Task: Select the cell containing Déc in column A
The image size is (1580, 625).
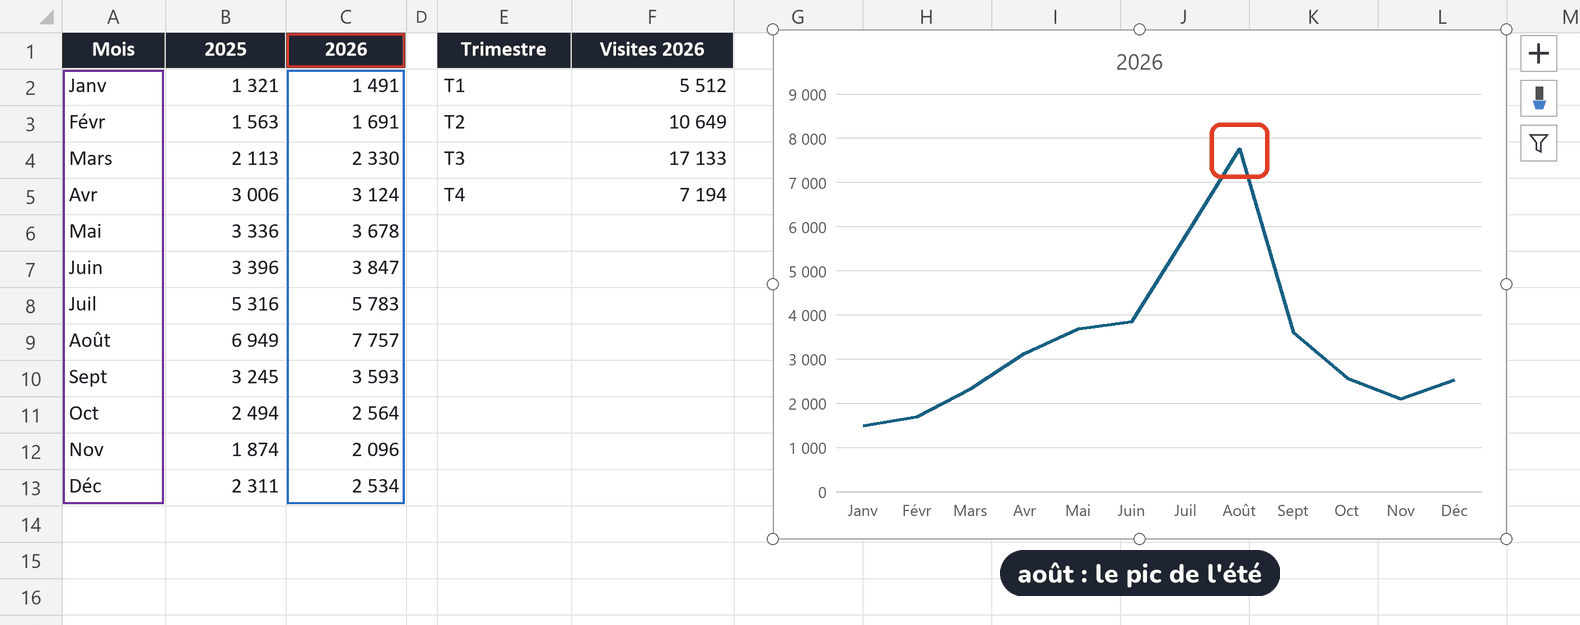Action: click(113, 486)
